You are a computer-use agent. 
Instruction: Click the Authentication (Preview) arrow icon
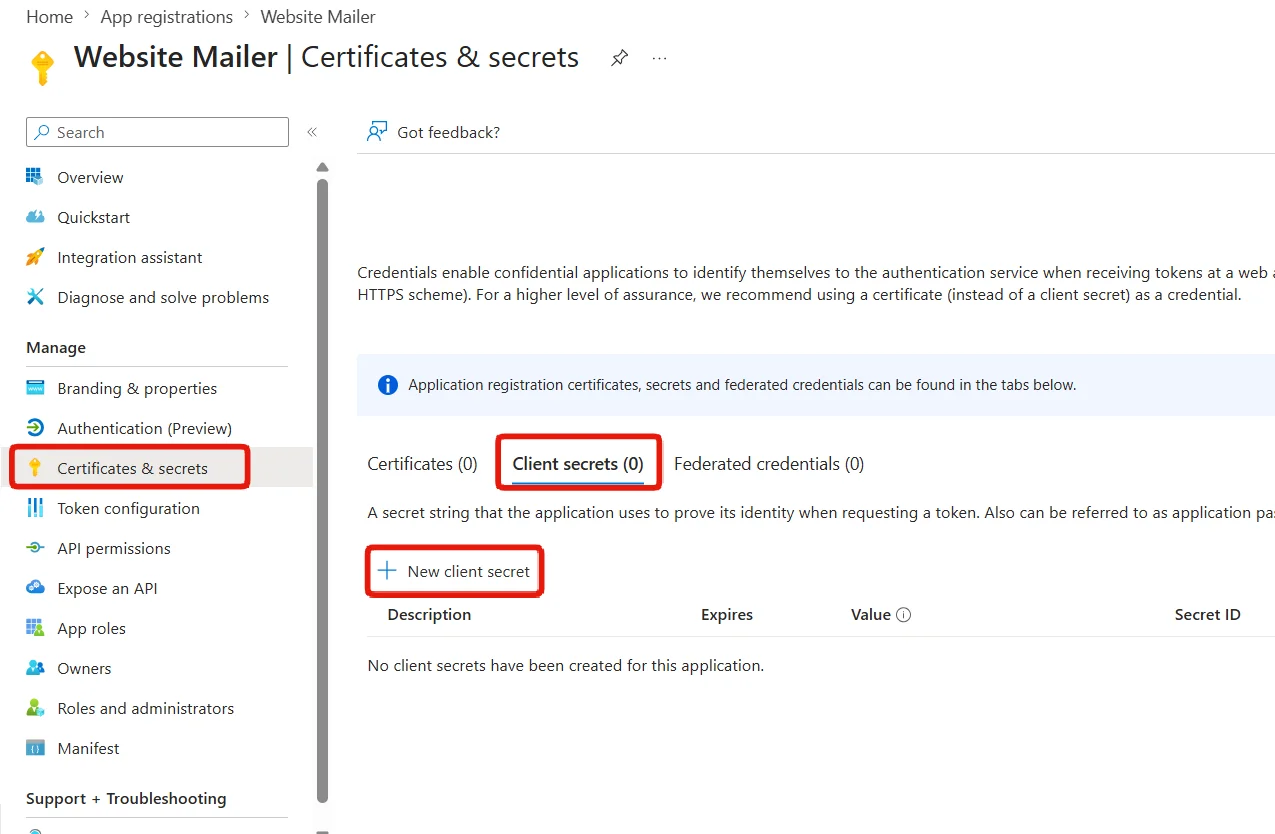35,428
